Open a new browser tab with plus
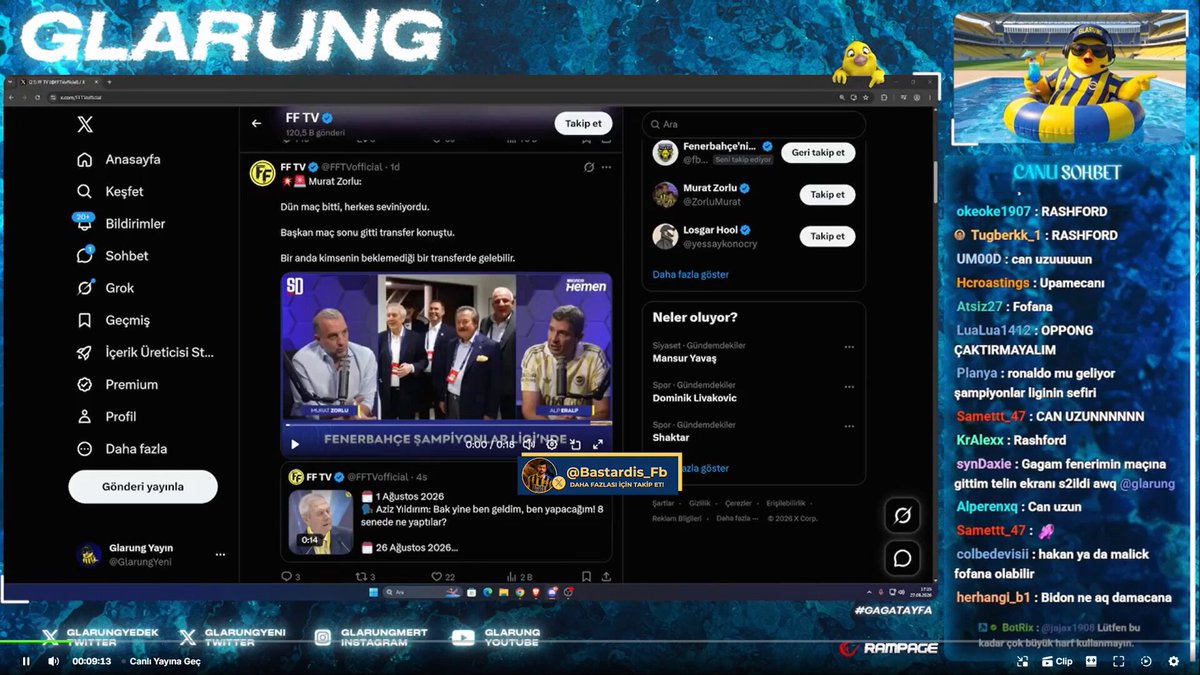The image size is (1200, 675). coord(109,81)
